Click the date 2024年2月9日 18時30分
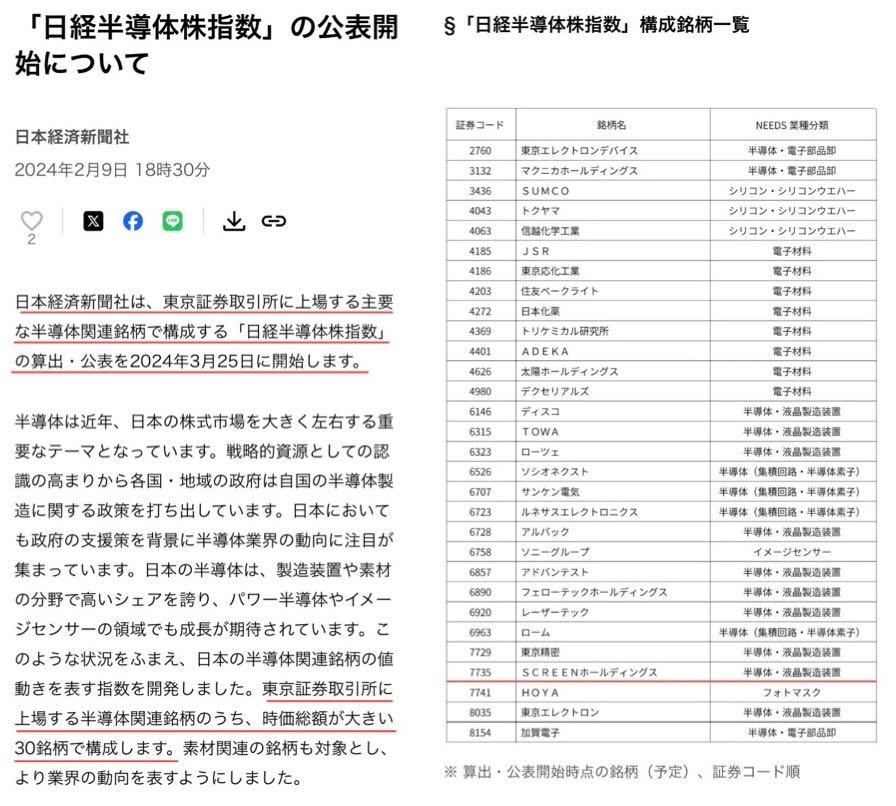 pos(112,170)
